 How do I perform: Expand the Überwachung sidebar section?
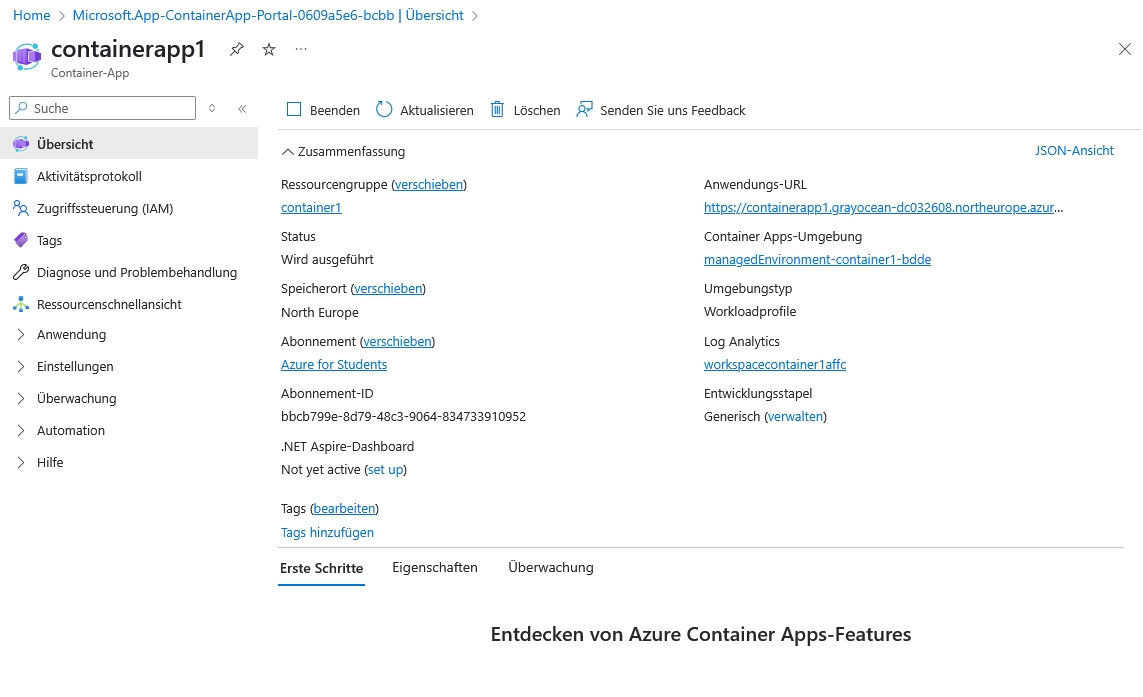tap(76, 399)
